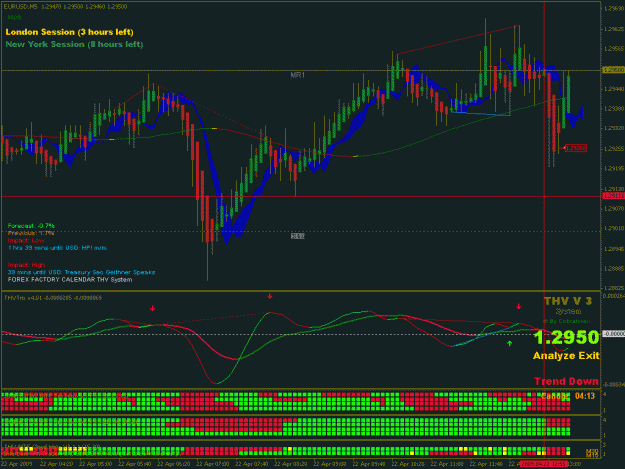Viewport: 625px width, 469px height.
Task: Click the large green 1.2950 price readout
Action: coord(566,338)
